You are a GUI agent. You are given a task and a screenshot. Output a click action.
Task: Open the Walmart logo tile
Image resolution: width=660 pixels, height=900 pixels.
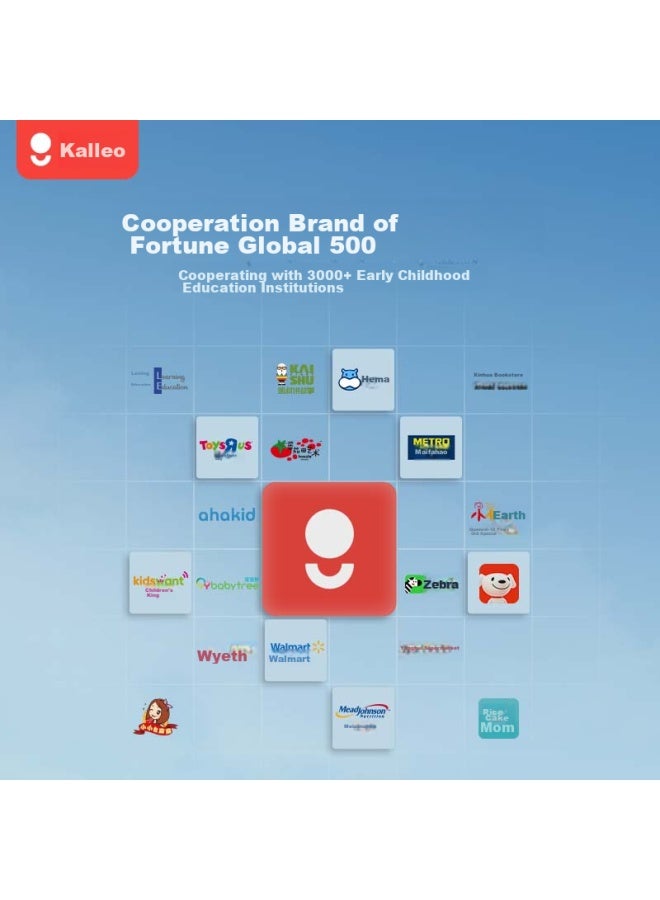(296, 650)
